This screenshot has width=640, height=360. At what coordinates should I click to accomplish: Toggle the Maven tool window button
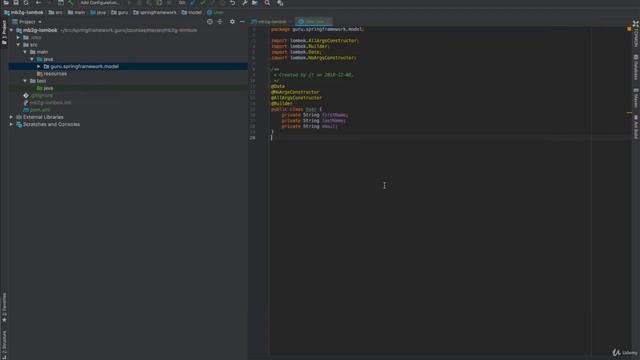[x=636, y=98]
